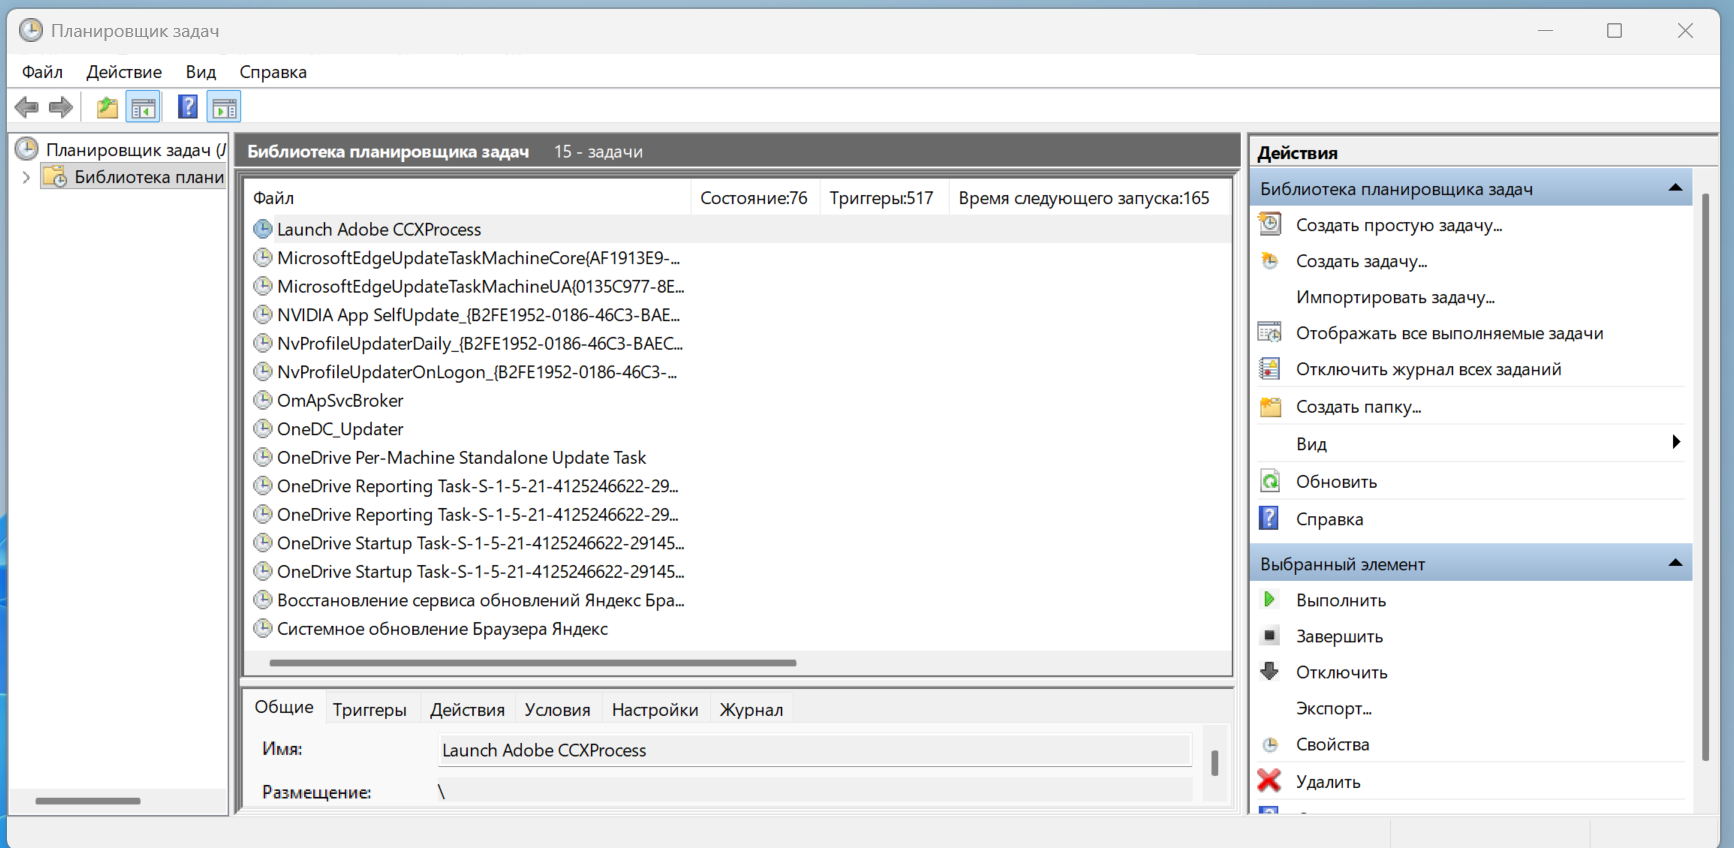Viewport: 1734px width, 848px height.
Task: Click the Отключить журнал всех заданий icon
Action: pyautogui.click(x=1270, y=369)
